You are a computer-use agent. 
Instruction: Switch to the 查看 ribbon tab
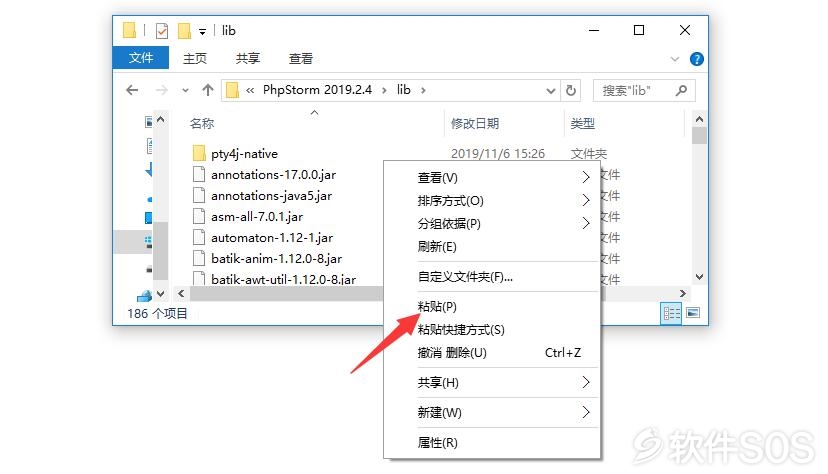(x=300, y=58)
